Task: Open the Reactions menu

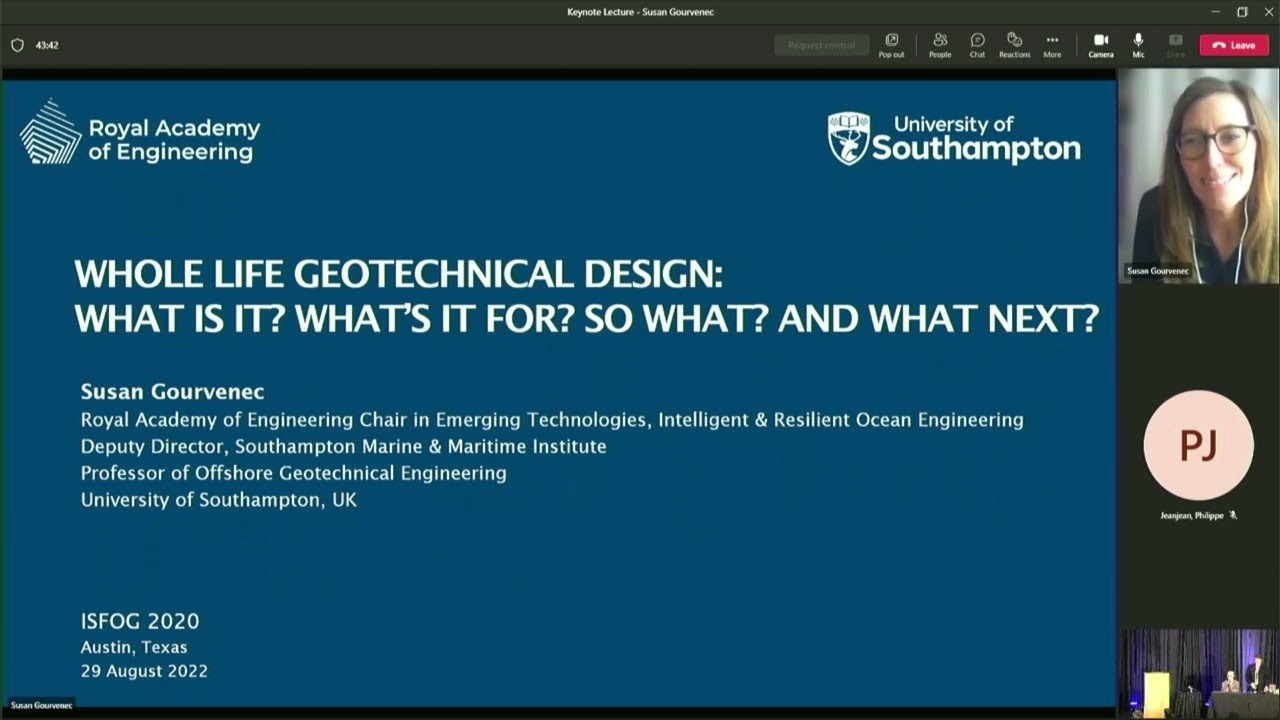Action: click(1014, 45)
